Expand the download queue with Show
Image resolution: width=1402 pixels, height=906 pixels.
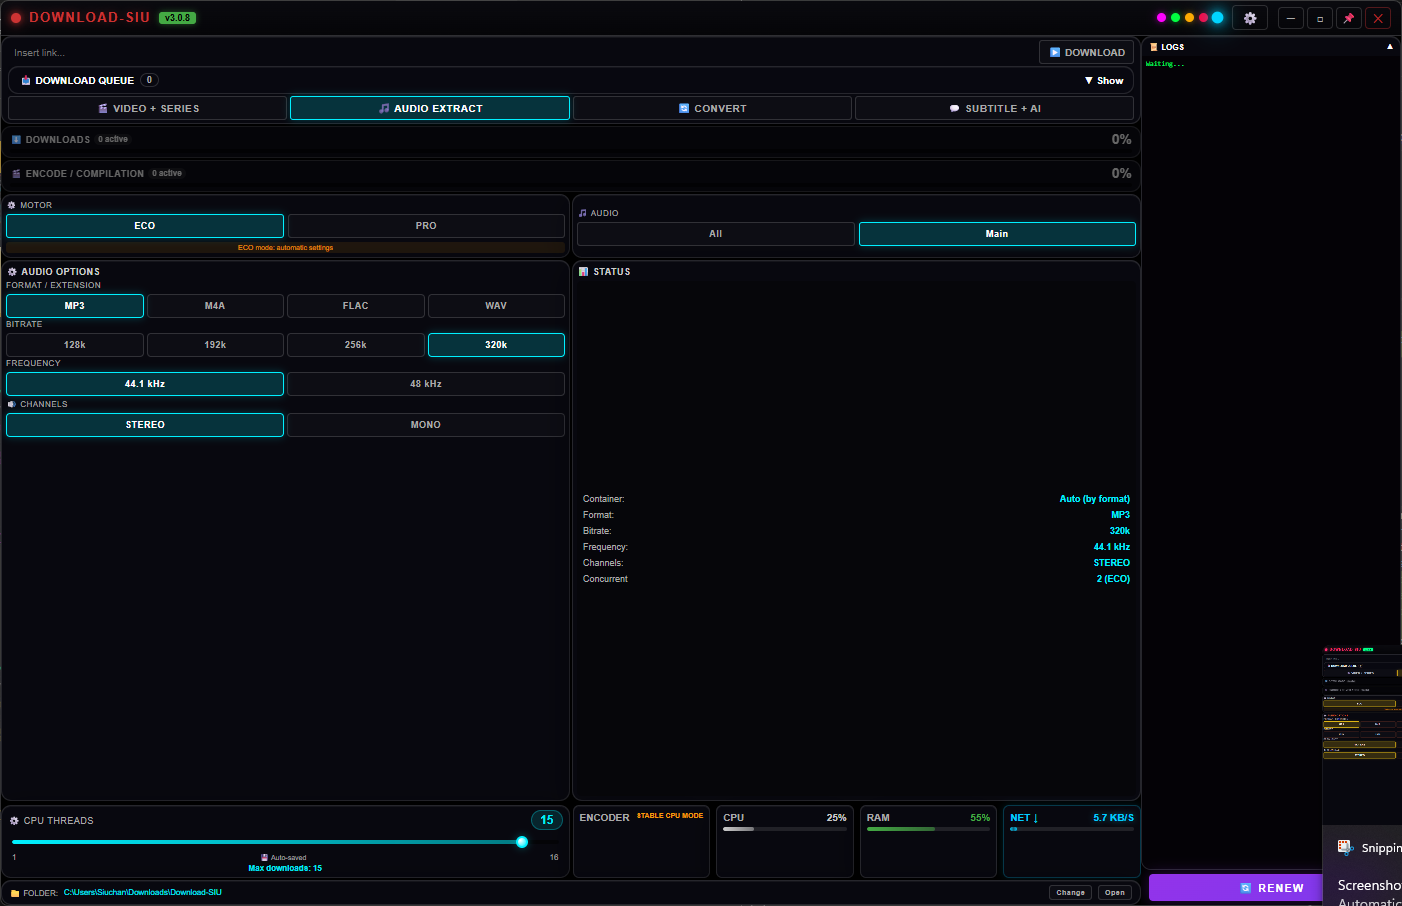click(x=1104, y=81)
